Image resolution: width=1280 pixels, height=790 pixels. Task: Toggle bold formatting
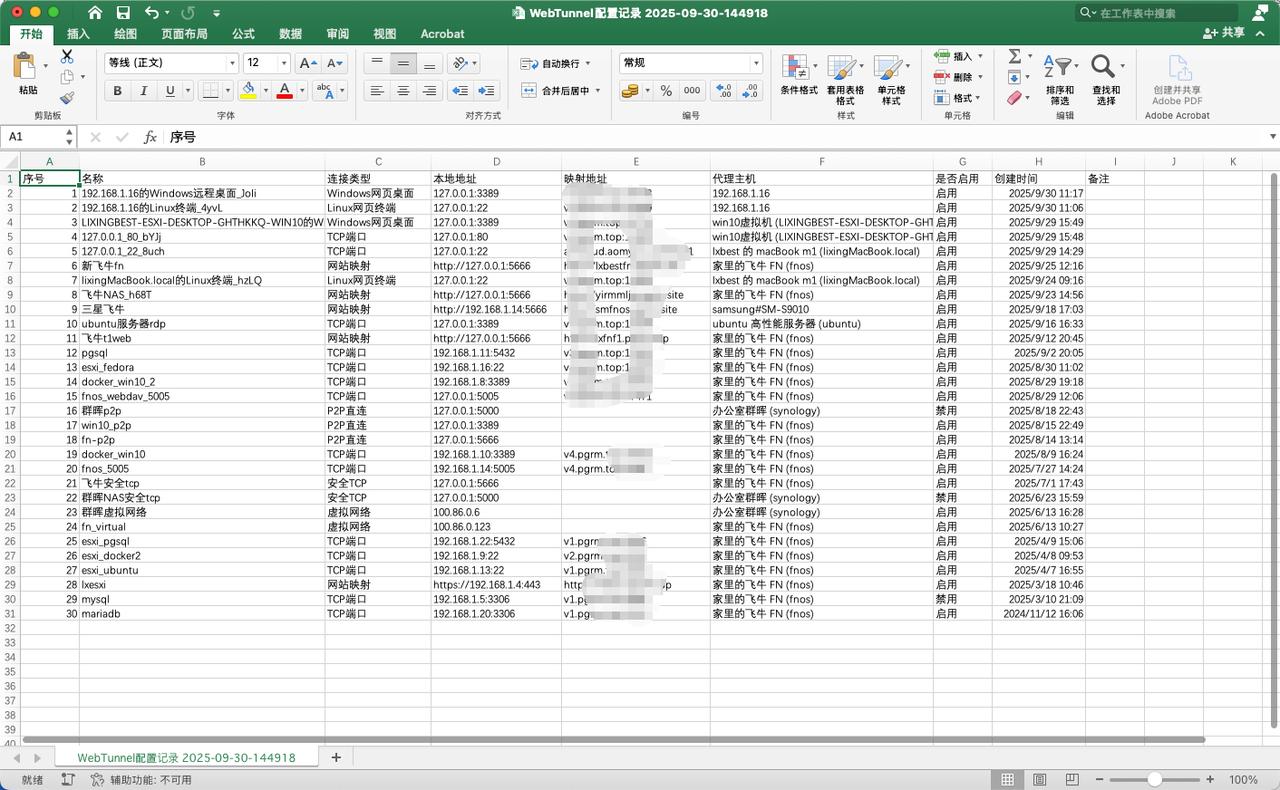117,91
